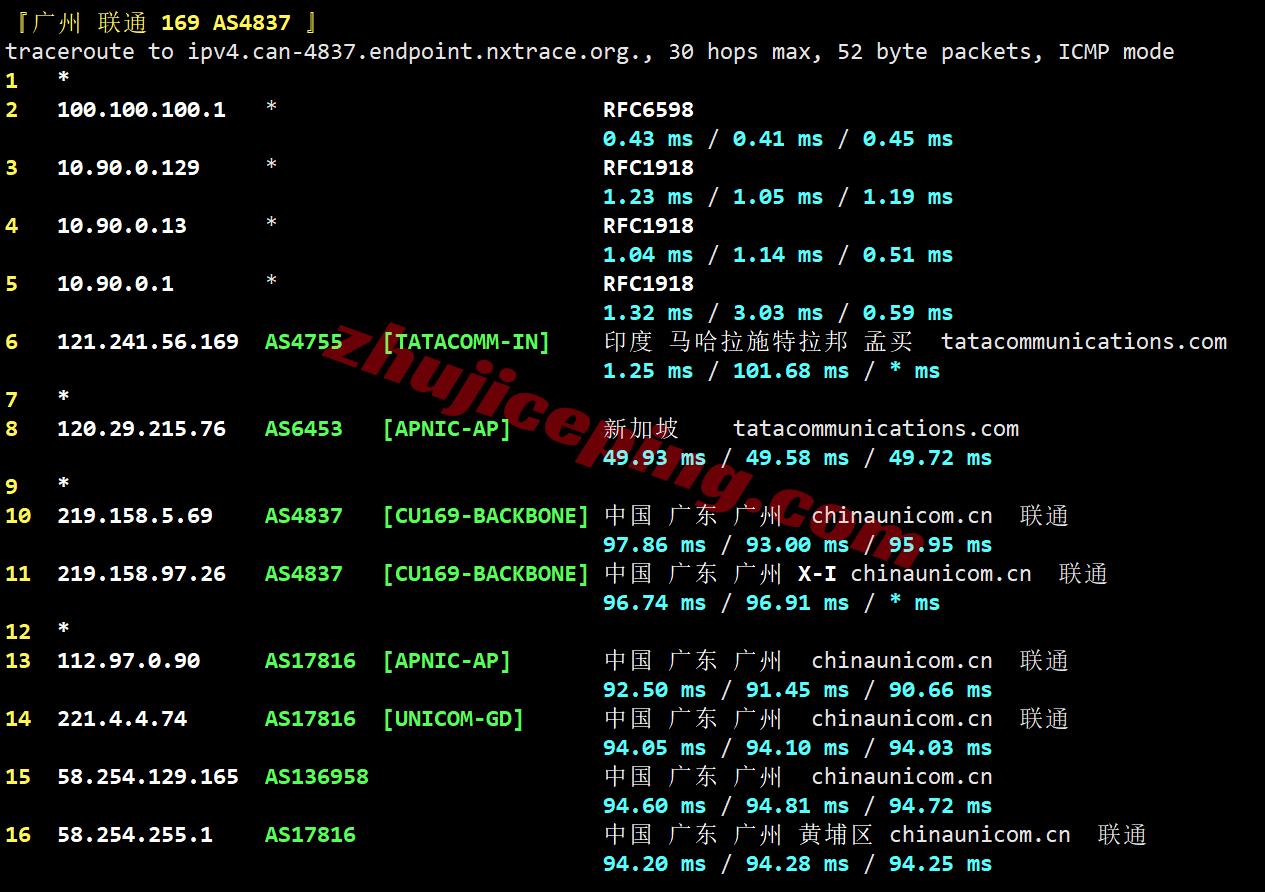This screenshot has width=1265, height=892.
Task: Select IP address 112.97.0.90
Action: click(x=128, y=661)
